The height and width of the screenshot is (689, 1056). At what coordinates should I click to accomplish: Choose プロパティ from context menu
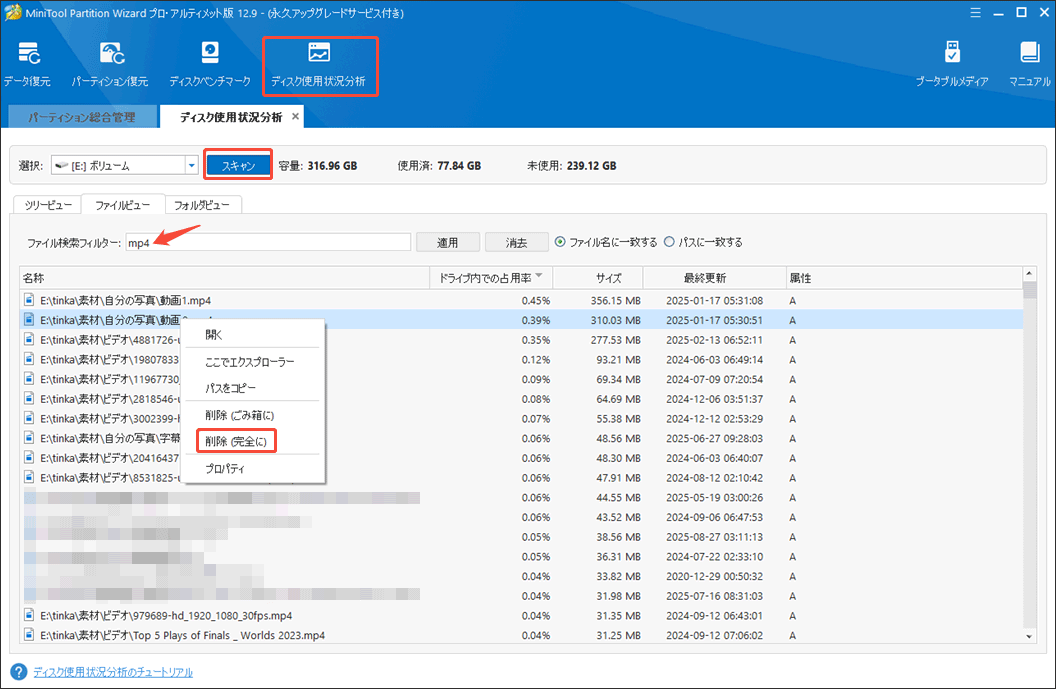253,469
